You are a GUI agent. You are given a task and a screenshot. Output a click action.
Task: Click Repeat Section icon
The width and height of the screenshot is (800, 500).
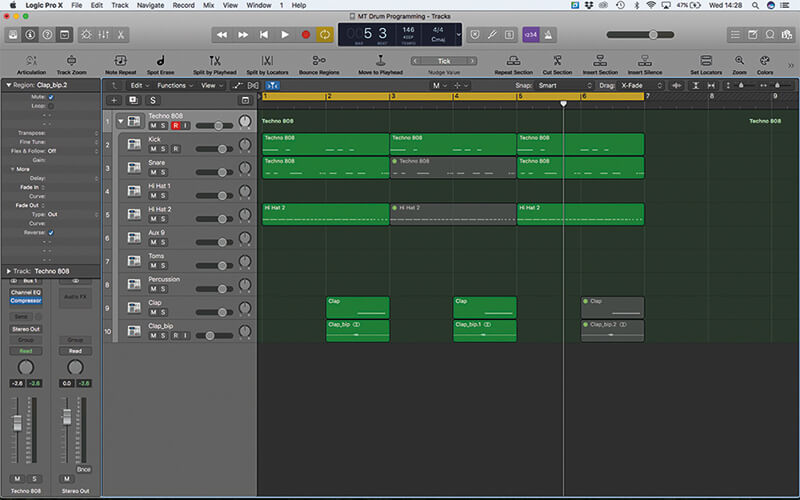513,61
